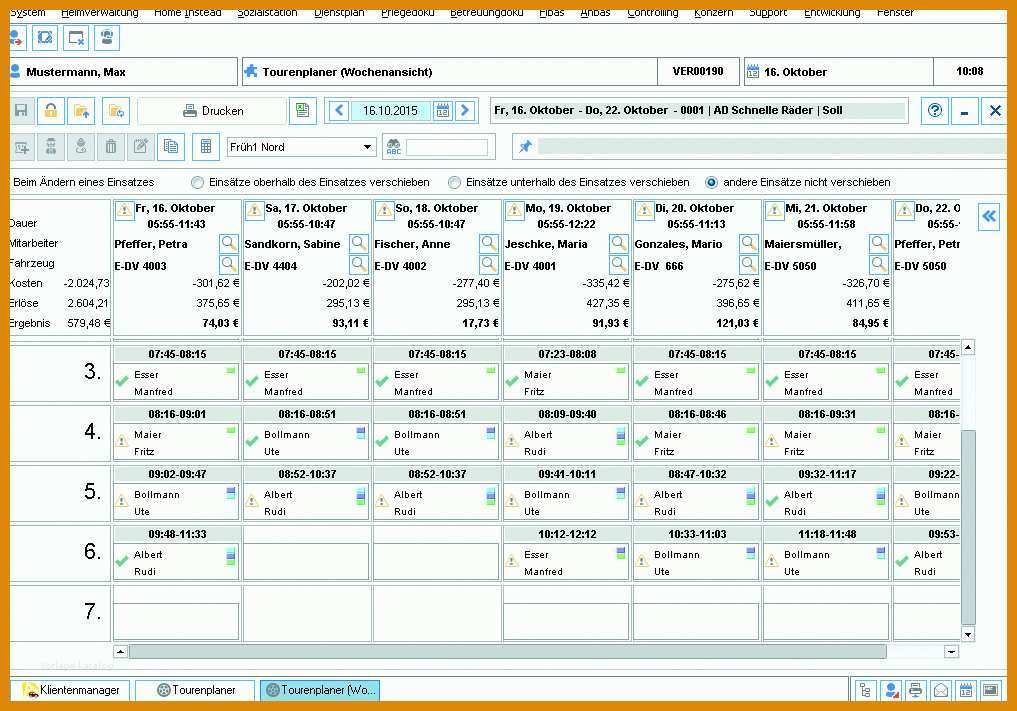Click the binoculars ABC search icon

pyautogui.click(x=394, y=147)
